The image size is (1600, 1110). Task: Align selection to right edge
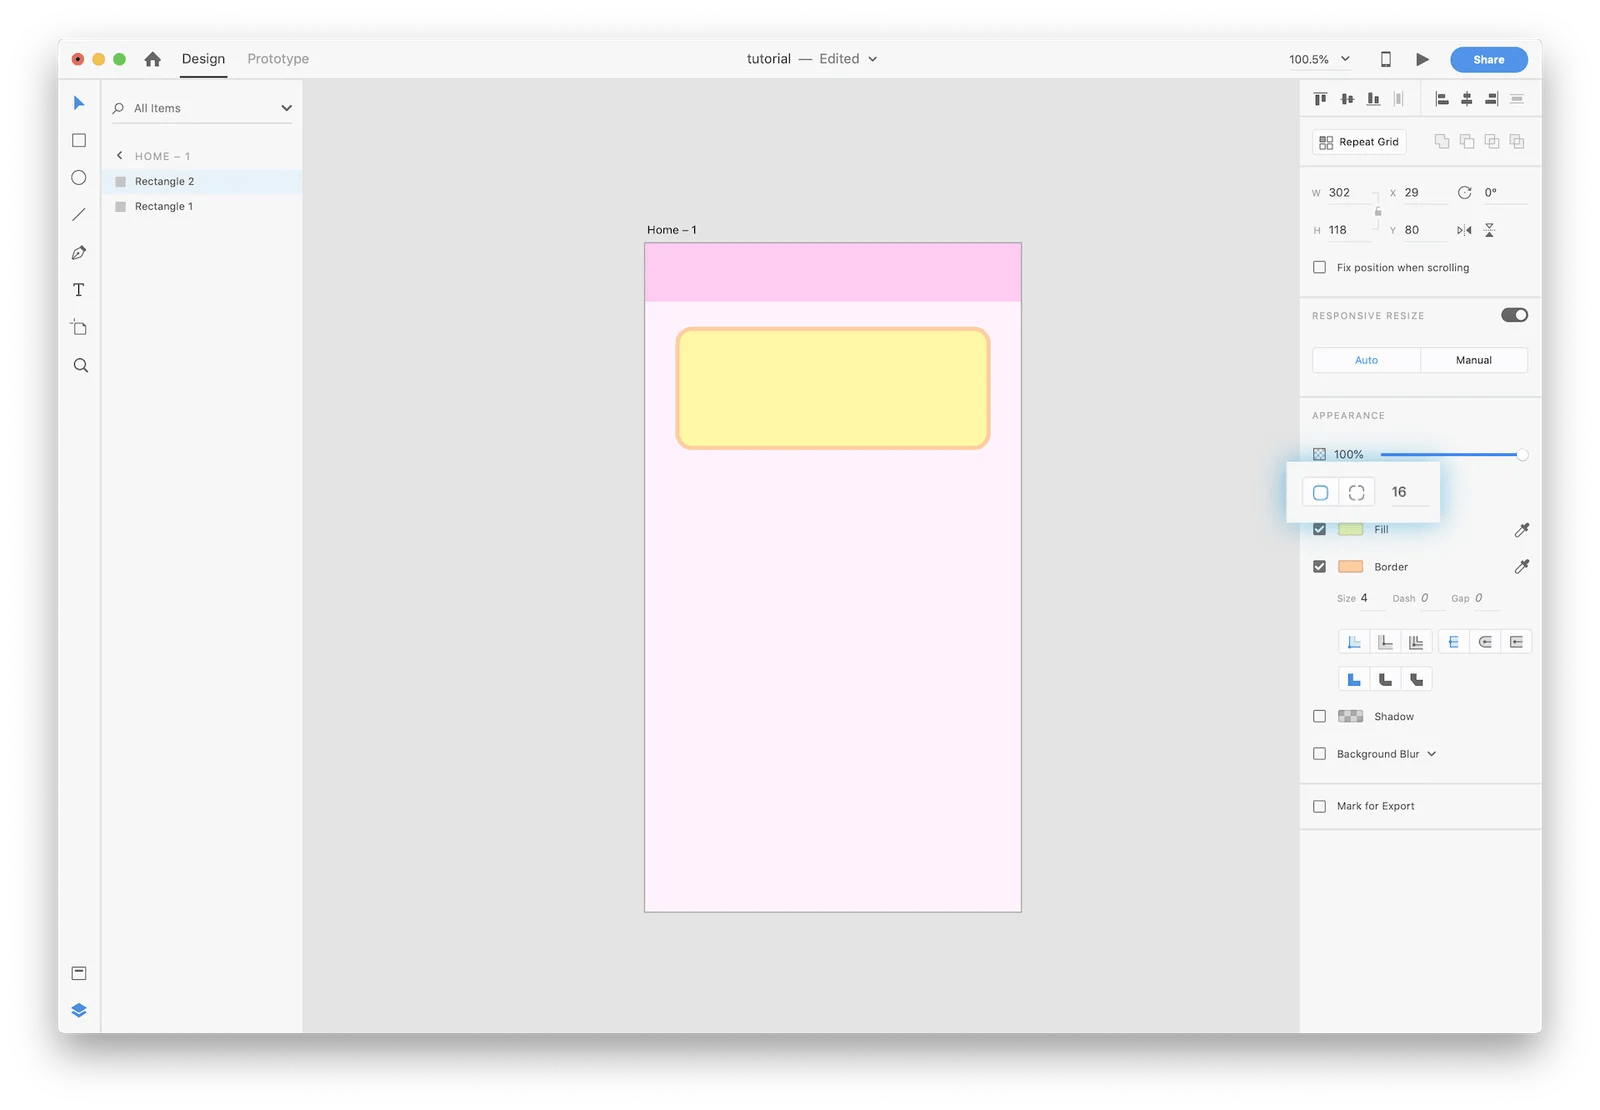pyautogui.click(x=1492, y=99)
